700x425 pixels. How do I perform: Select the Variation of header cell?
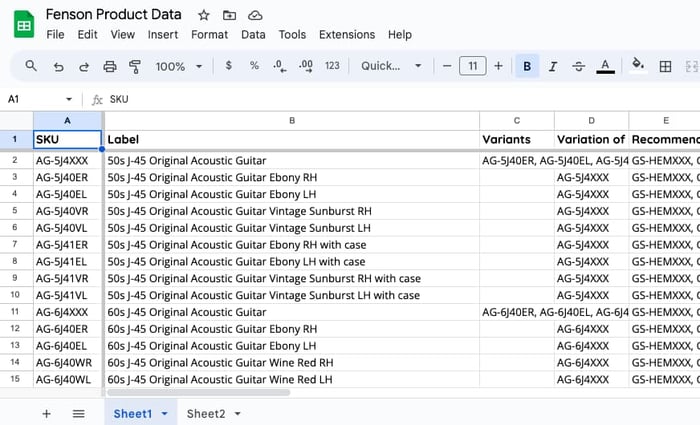[592, 140]
